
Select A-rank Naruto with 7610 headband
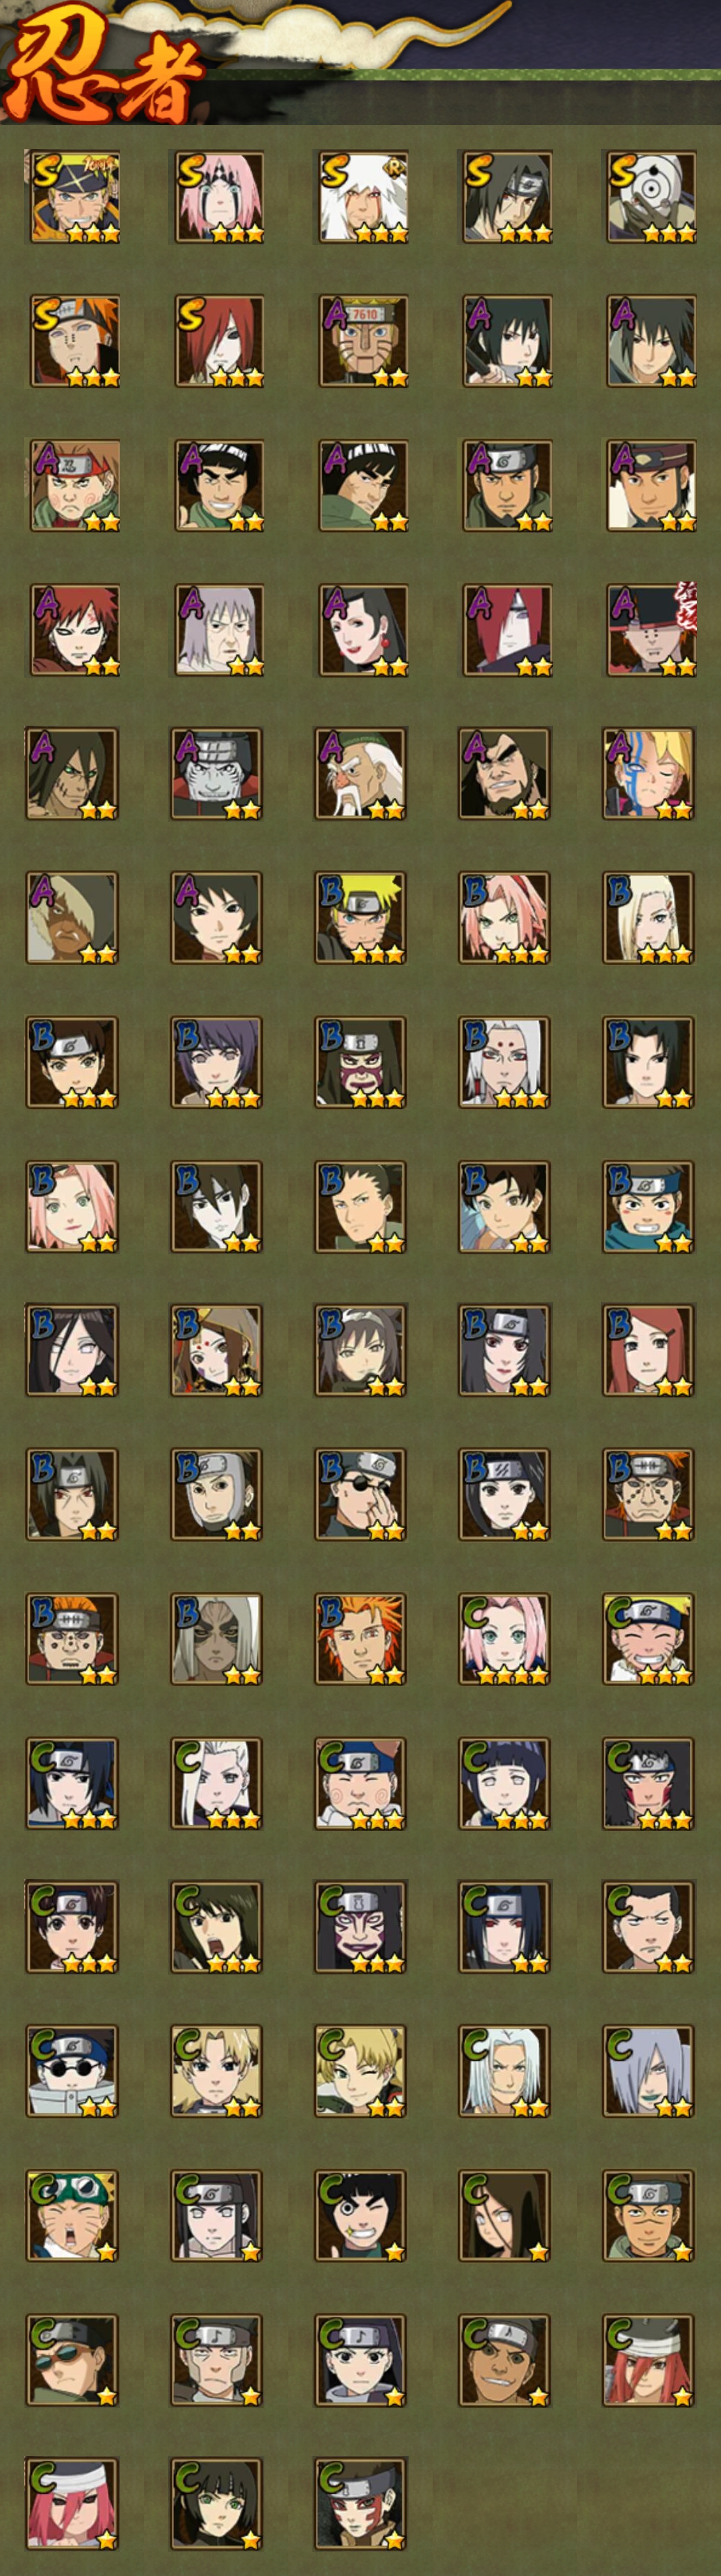(361, 341)
